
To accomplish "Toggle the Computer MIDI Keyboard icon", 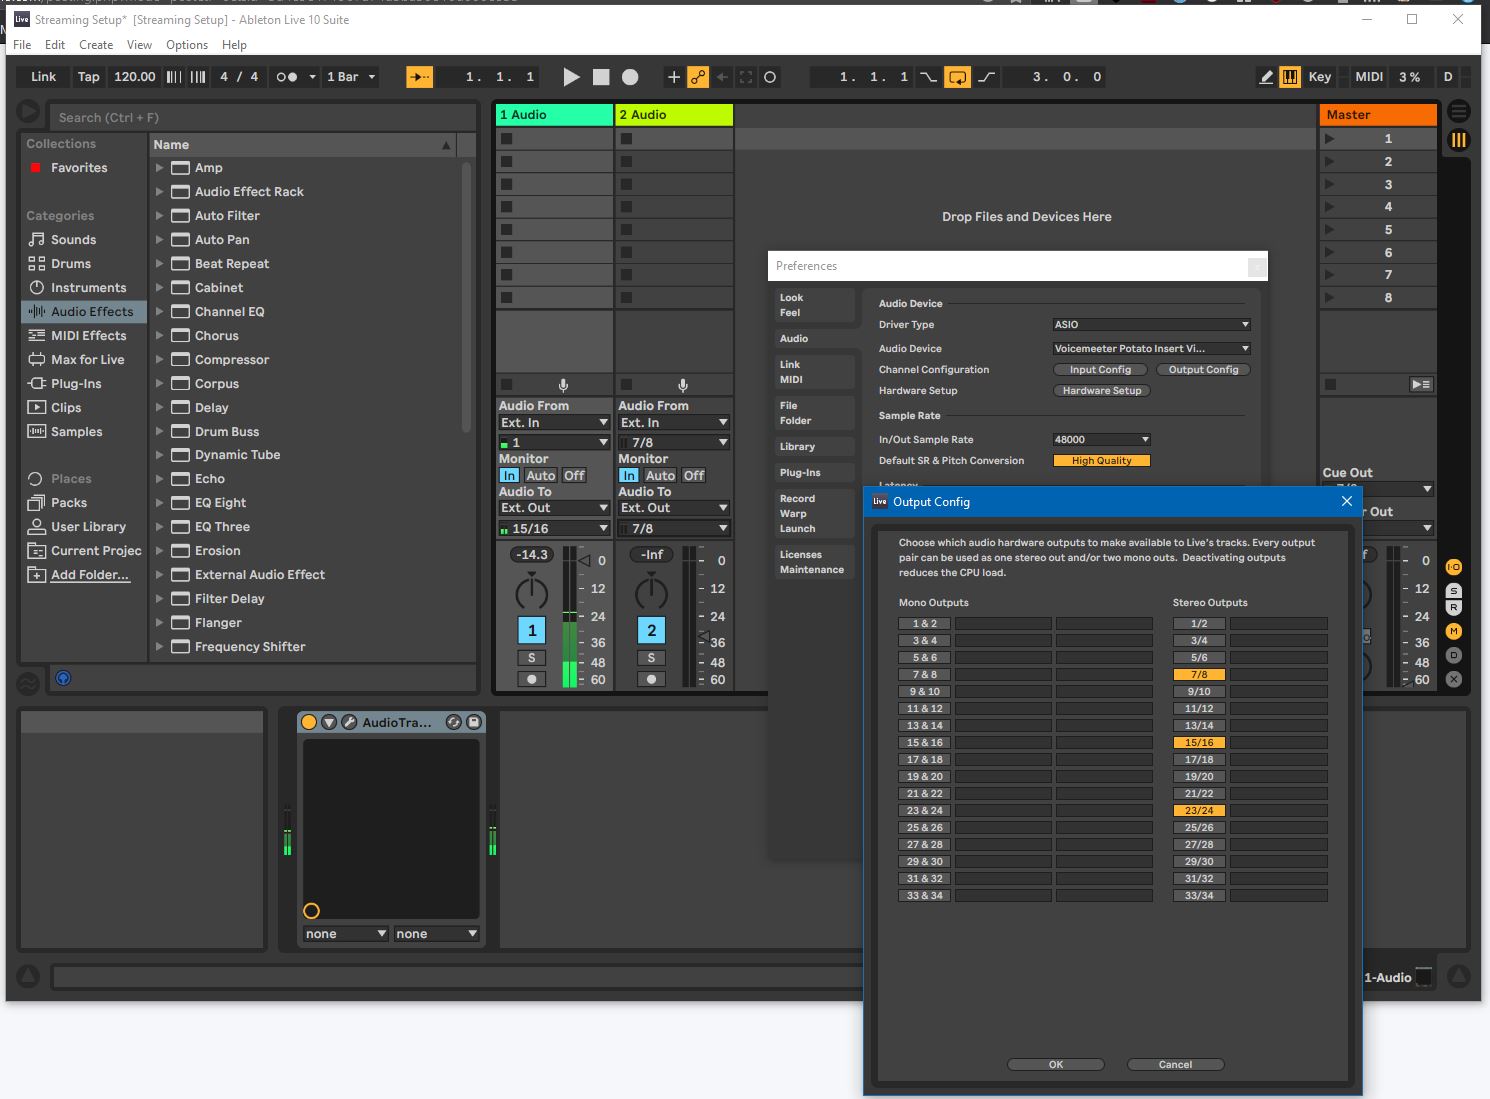I will [x=1290, y=77].
